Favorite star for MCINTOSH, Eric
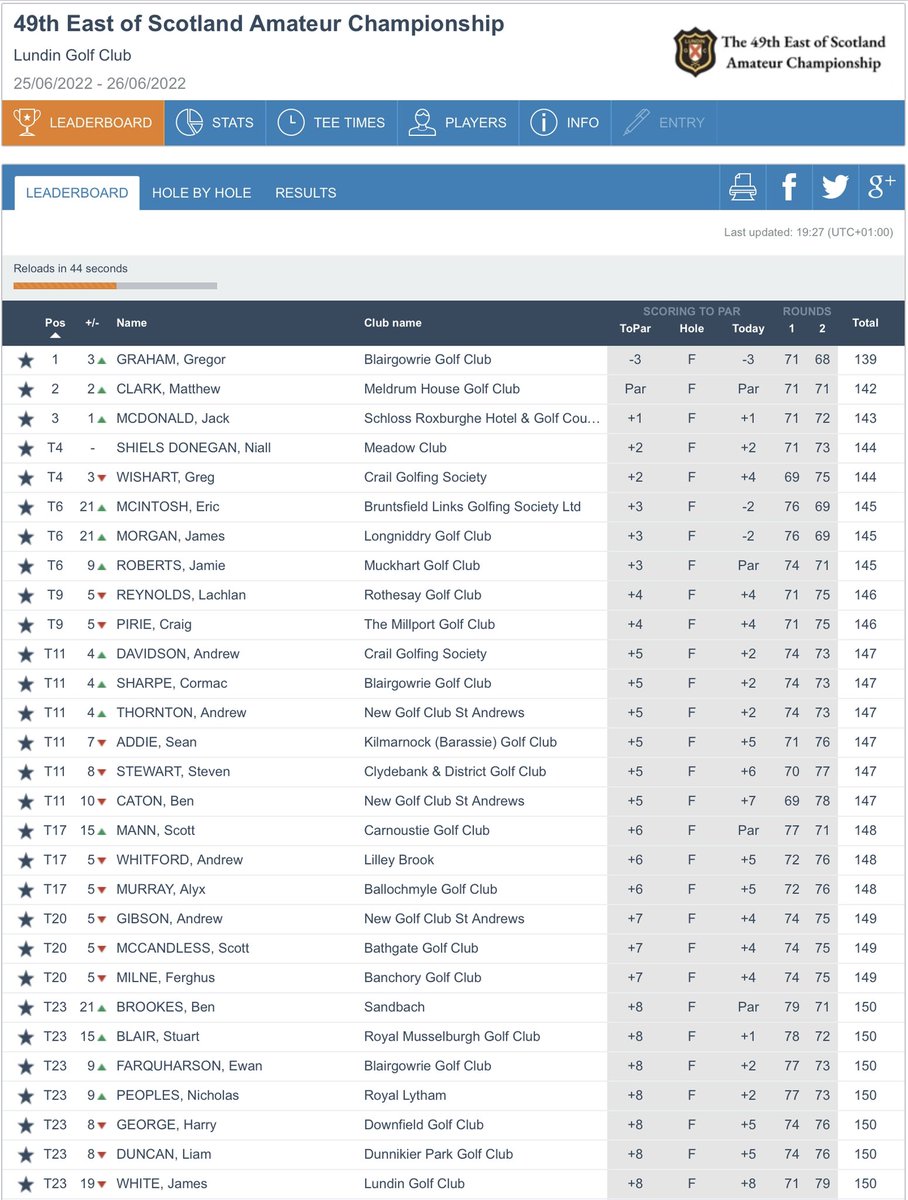Screen dimensions: 908x1200 point(26,507)
